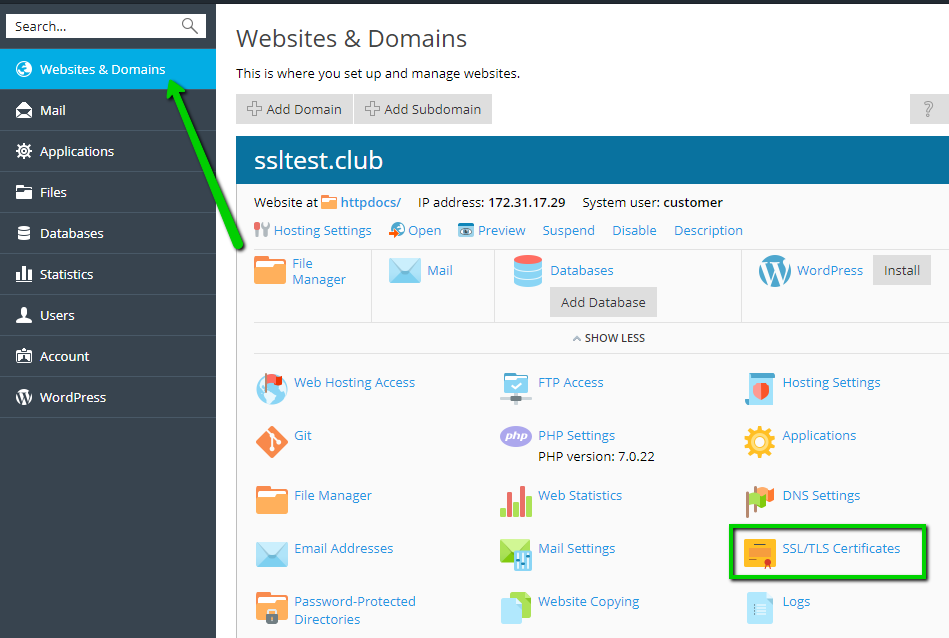Click the Password-Protected Directories folder icon
The height and width of the screenshot is (638, 949).
point(271,609)
